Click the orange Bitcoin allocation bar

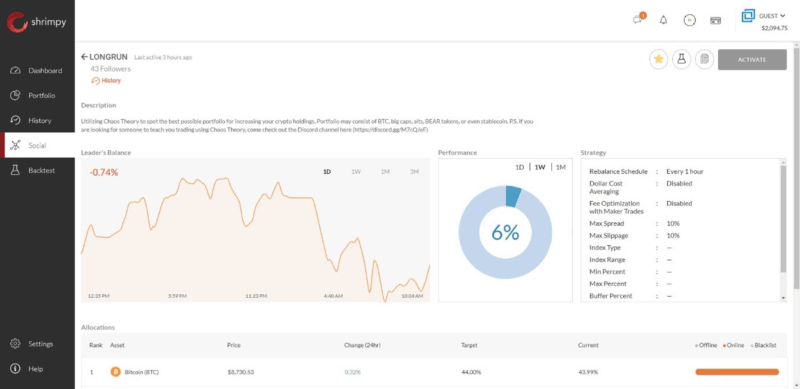point(737,372)
